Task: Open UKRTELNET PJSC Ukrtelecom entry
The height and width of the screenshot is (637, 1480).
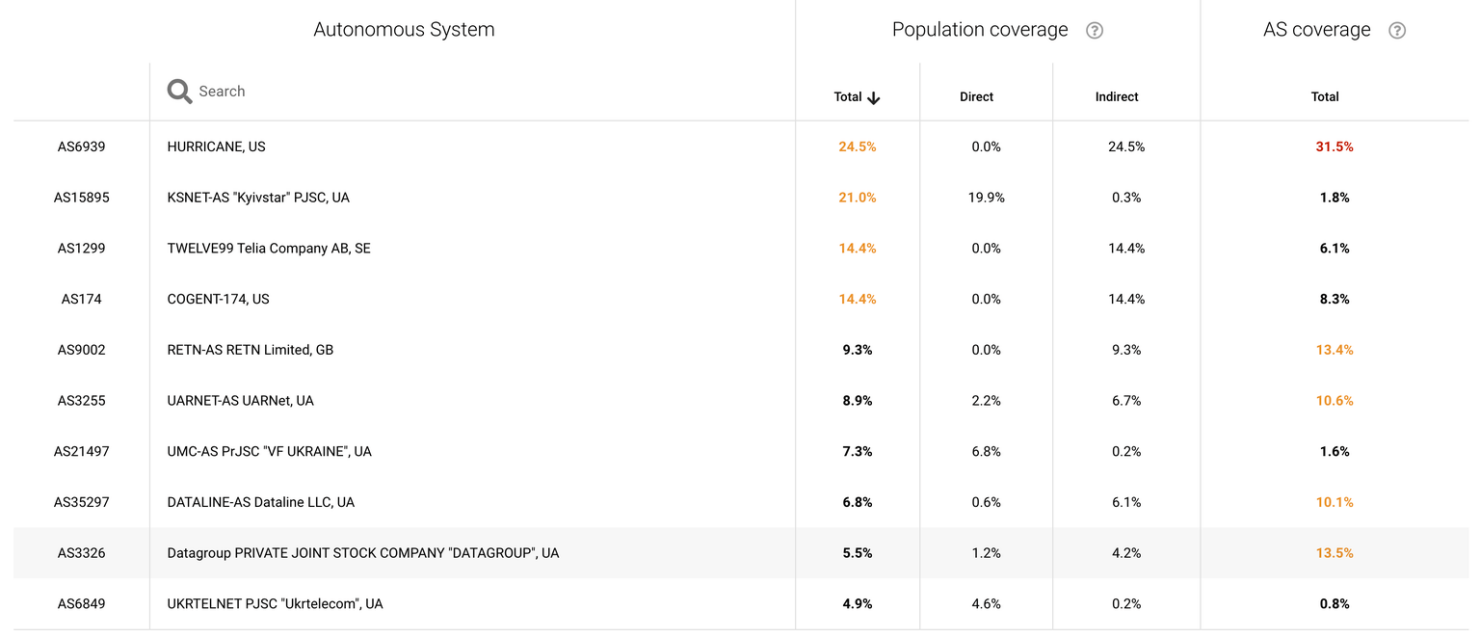Action: [275, 604]
